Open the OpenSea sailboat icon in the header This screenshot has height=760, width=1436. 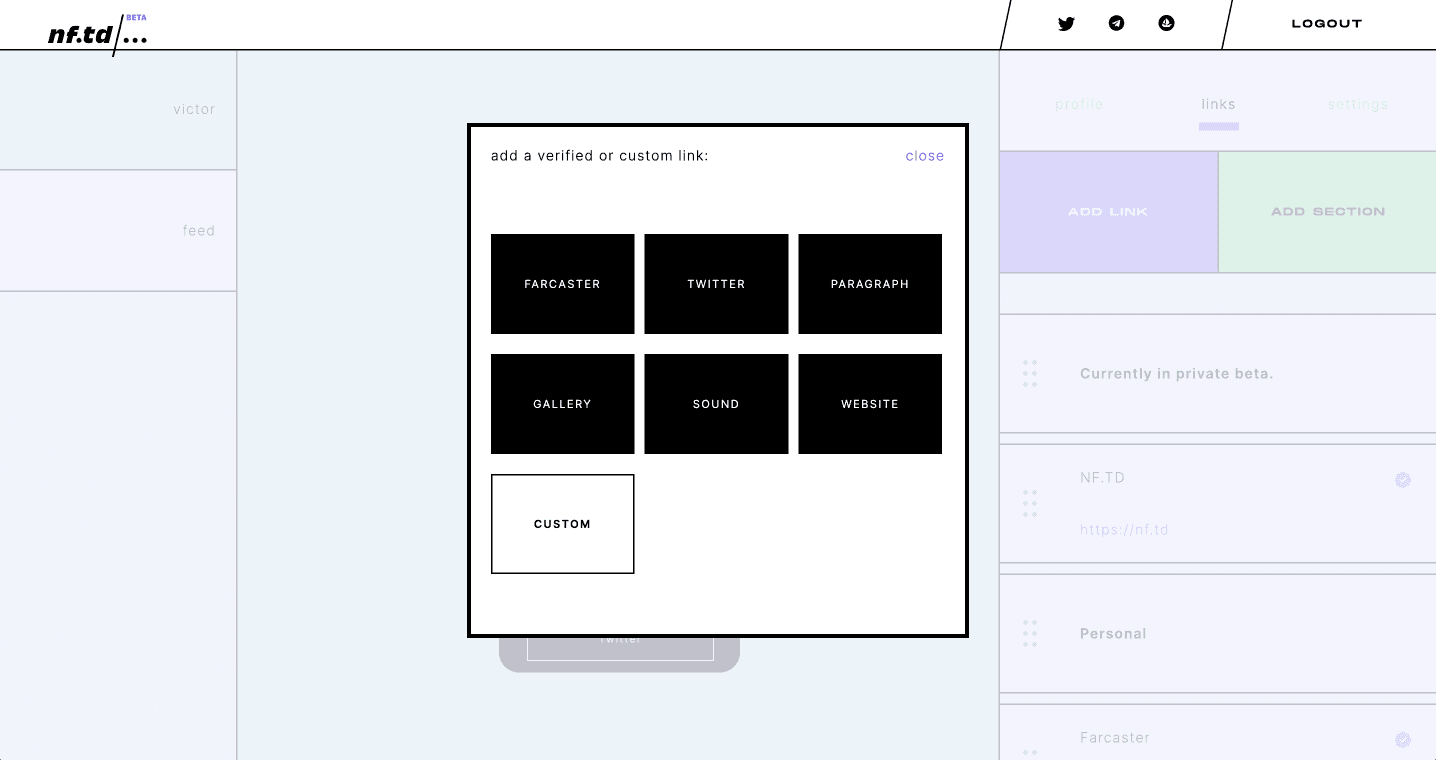[1166, 24]
